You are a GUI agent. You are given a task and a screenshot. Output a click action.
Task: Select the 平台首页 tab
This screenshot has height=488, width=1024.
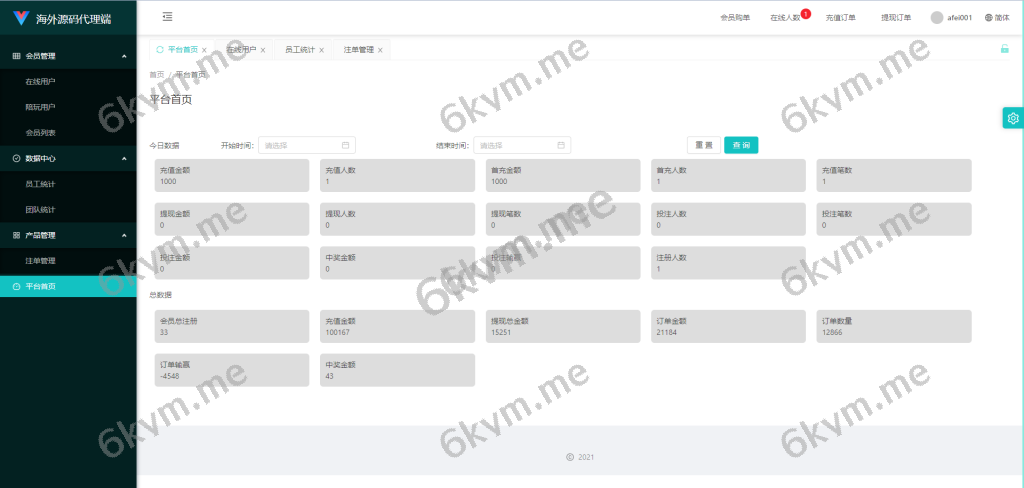click(183, 50)
